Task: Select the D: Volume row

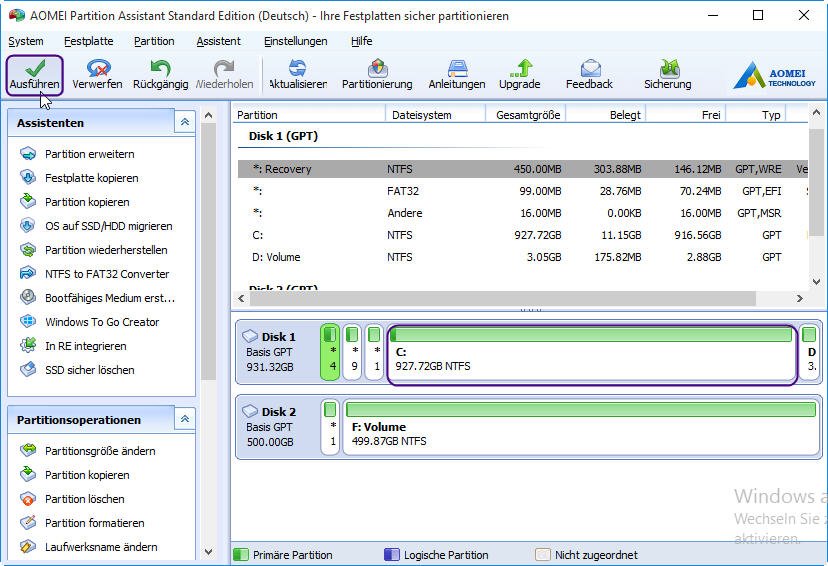Action: click(x=523, y=257)
